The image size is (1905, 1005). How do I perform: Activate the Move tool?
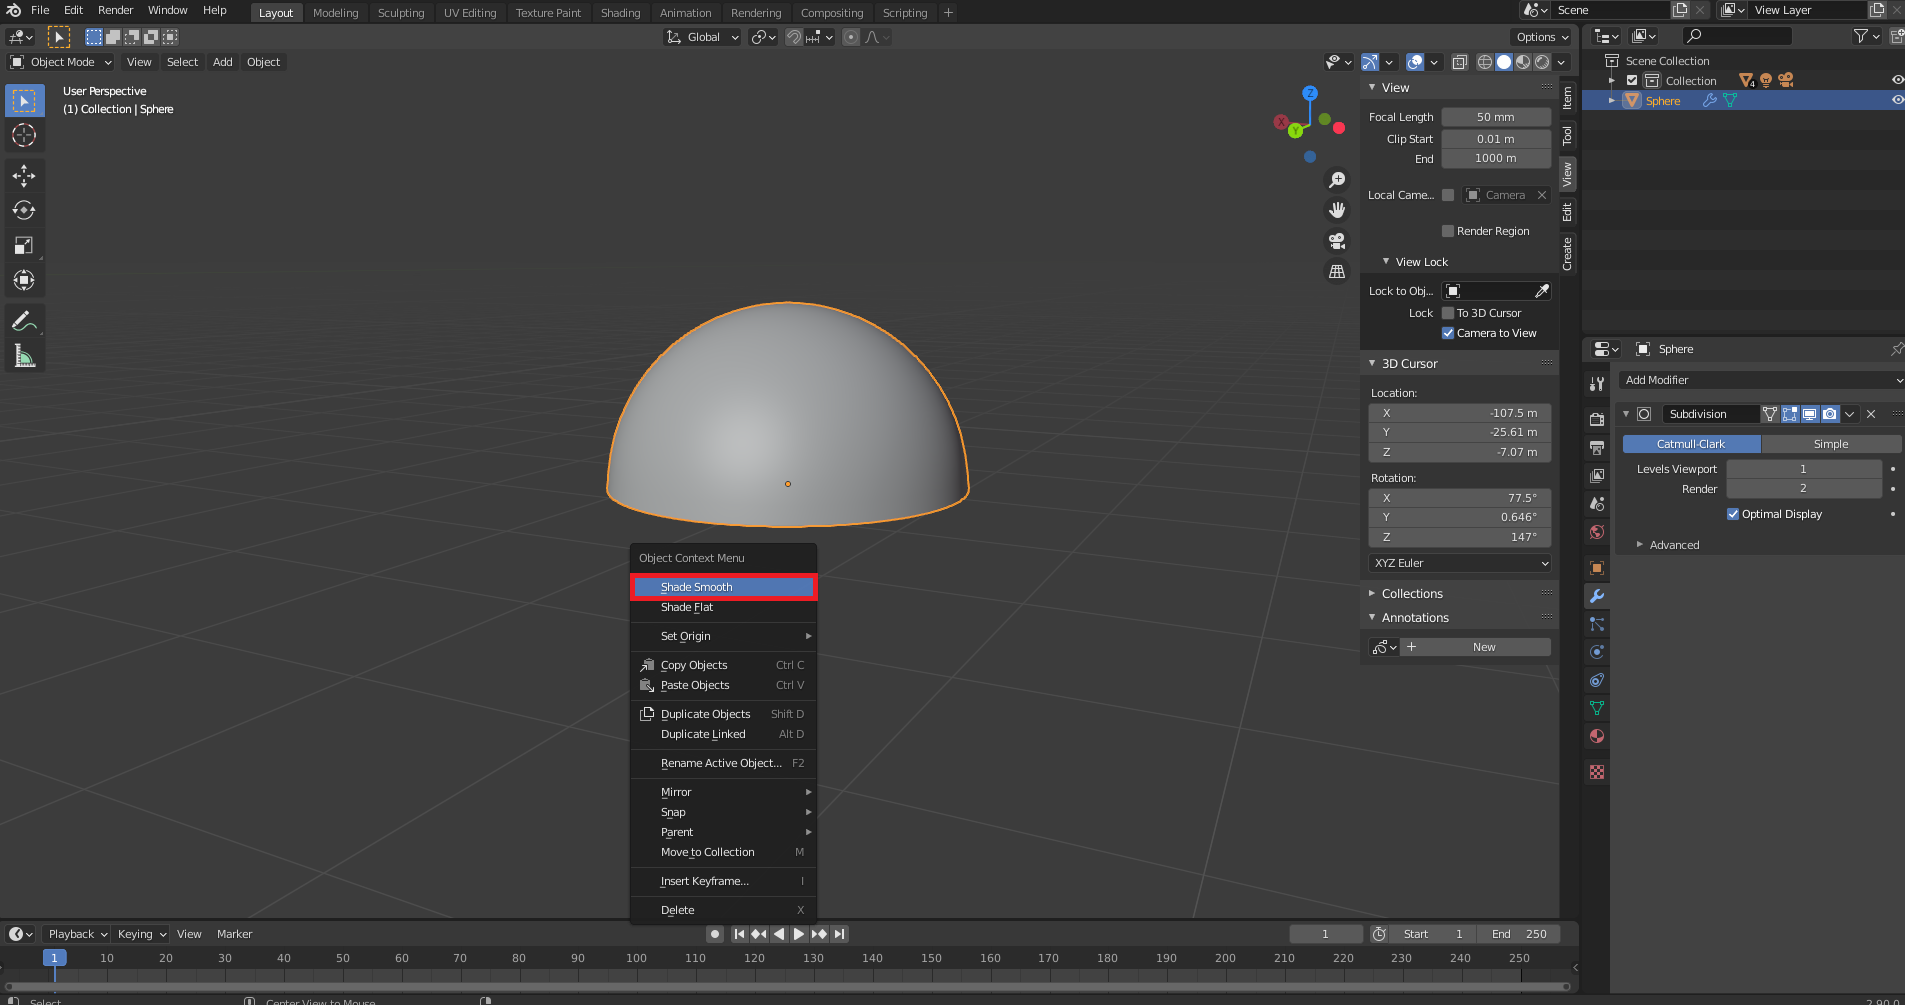tap(24, 176)
